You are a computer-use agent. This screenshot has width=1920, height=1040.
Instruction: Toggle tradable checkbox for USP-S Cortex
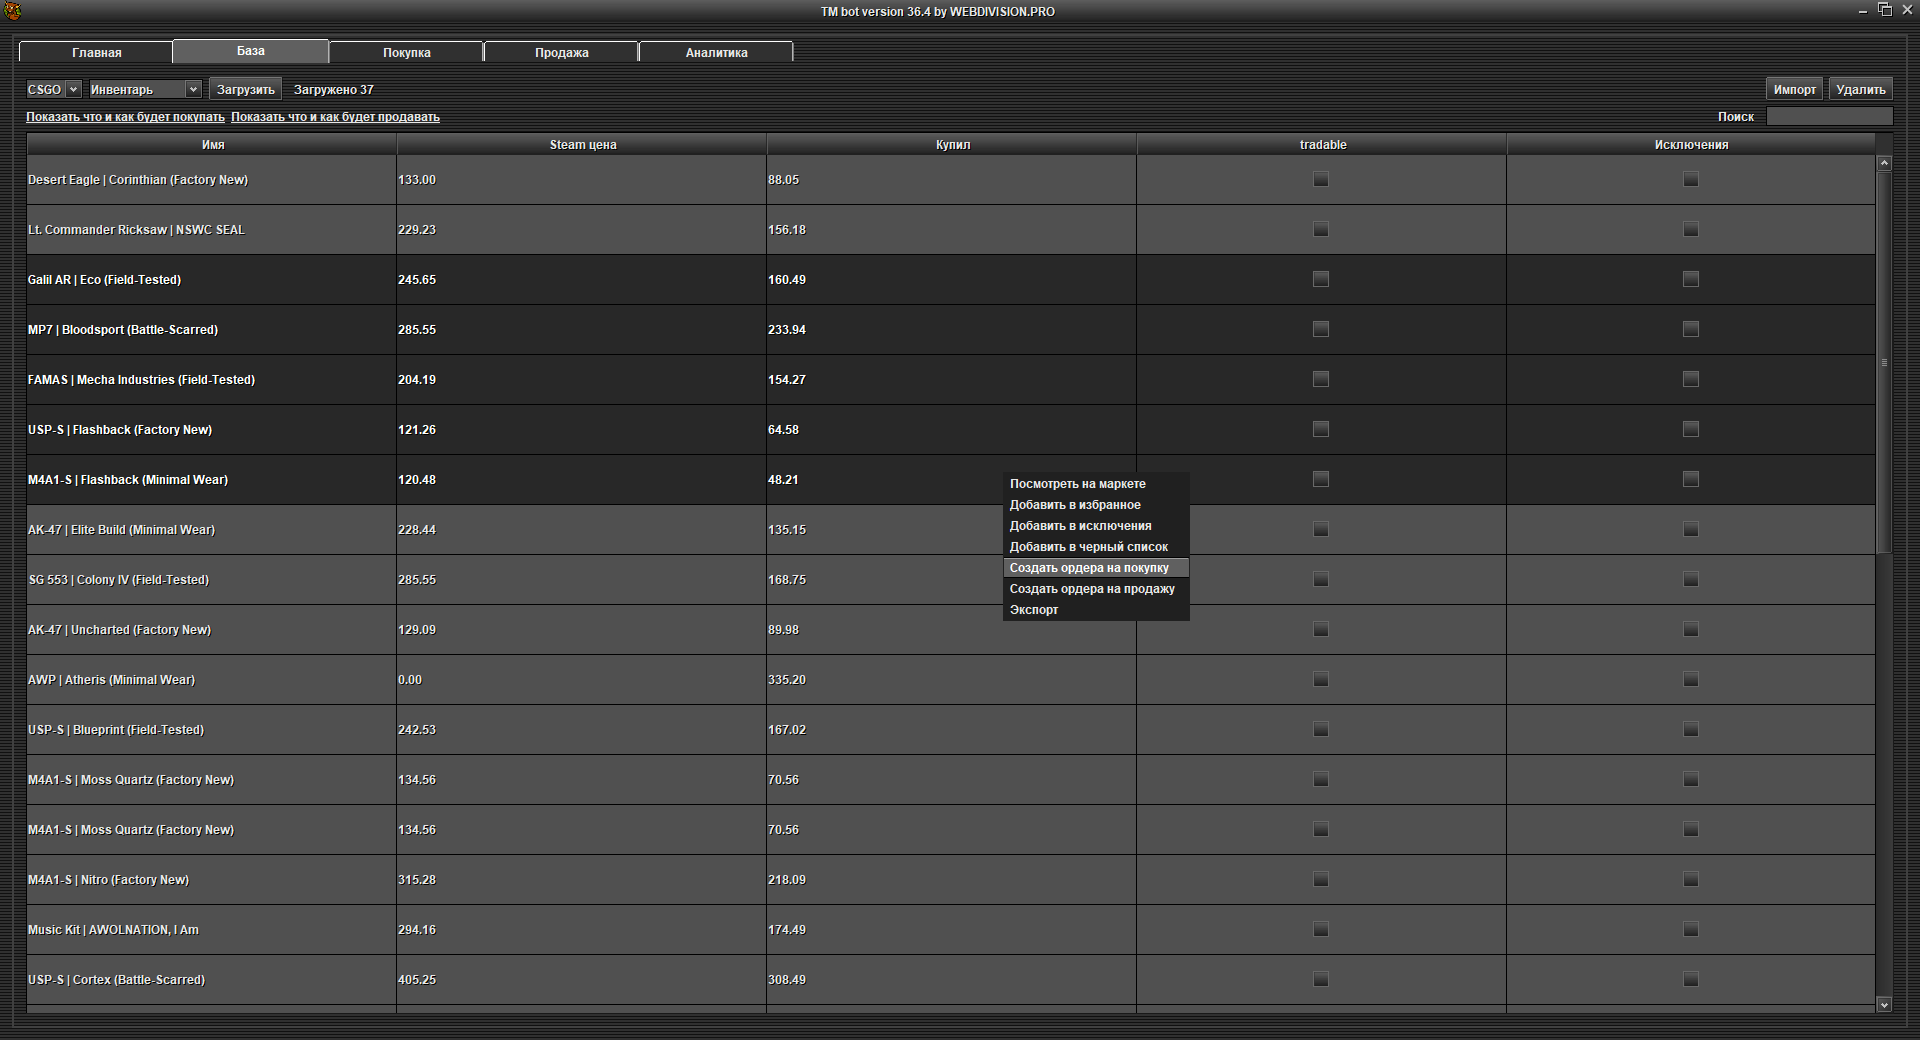(x=1321, y=980)
